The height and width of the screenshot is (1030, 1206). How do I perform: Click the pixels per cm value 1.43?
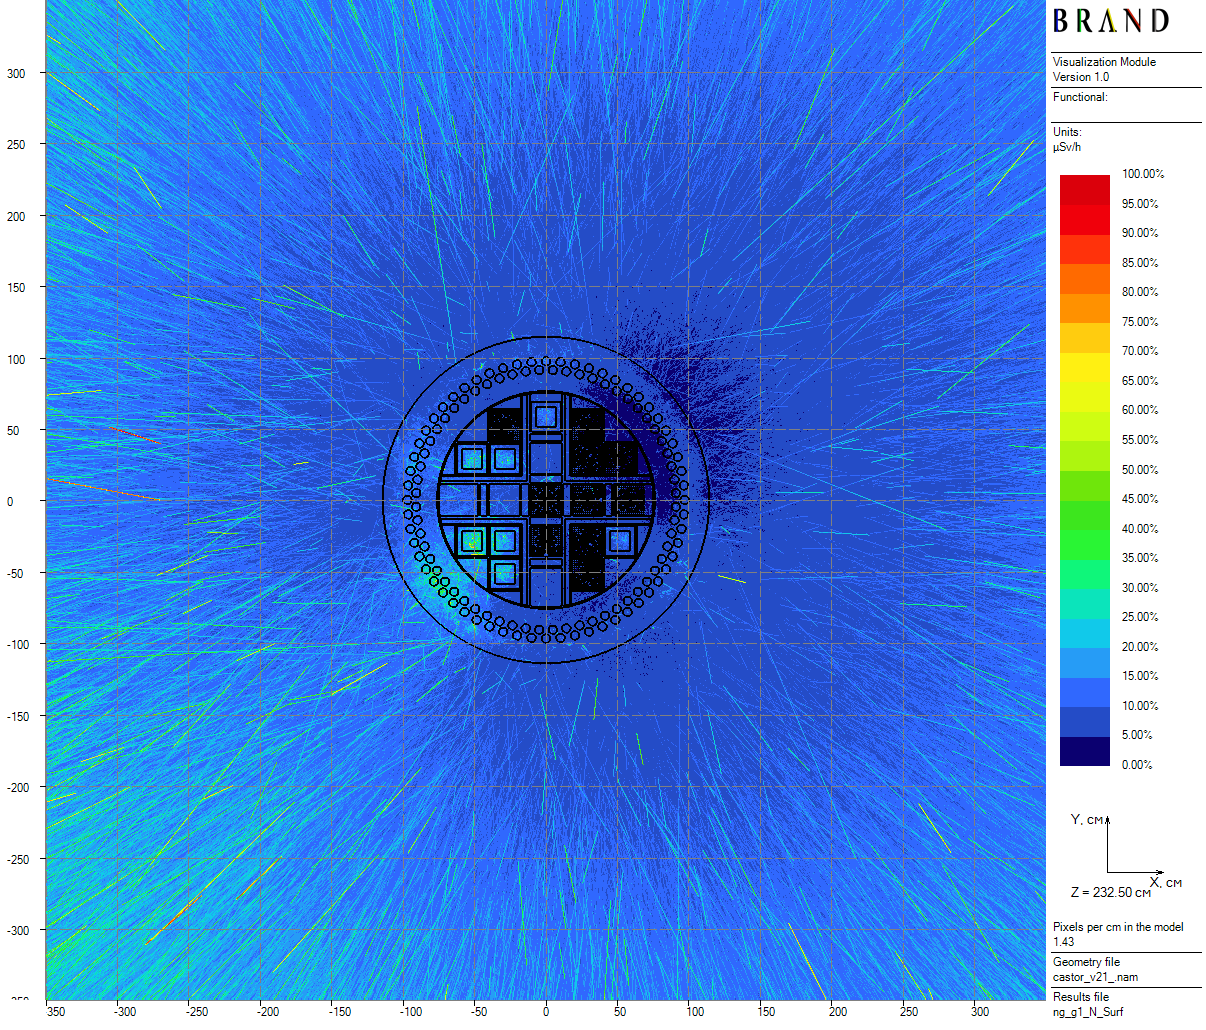1063,942
